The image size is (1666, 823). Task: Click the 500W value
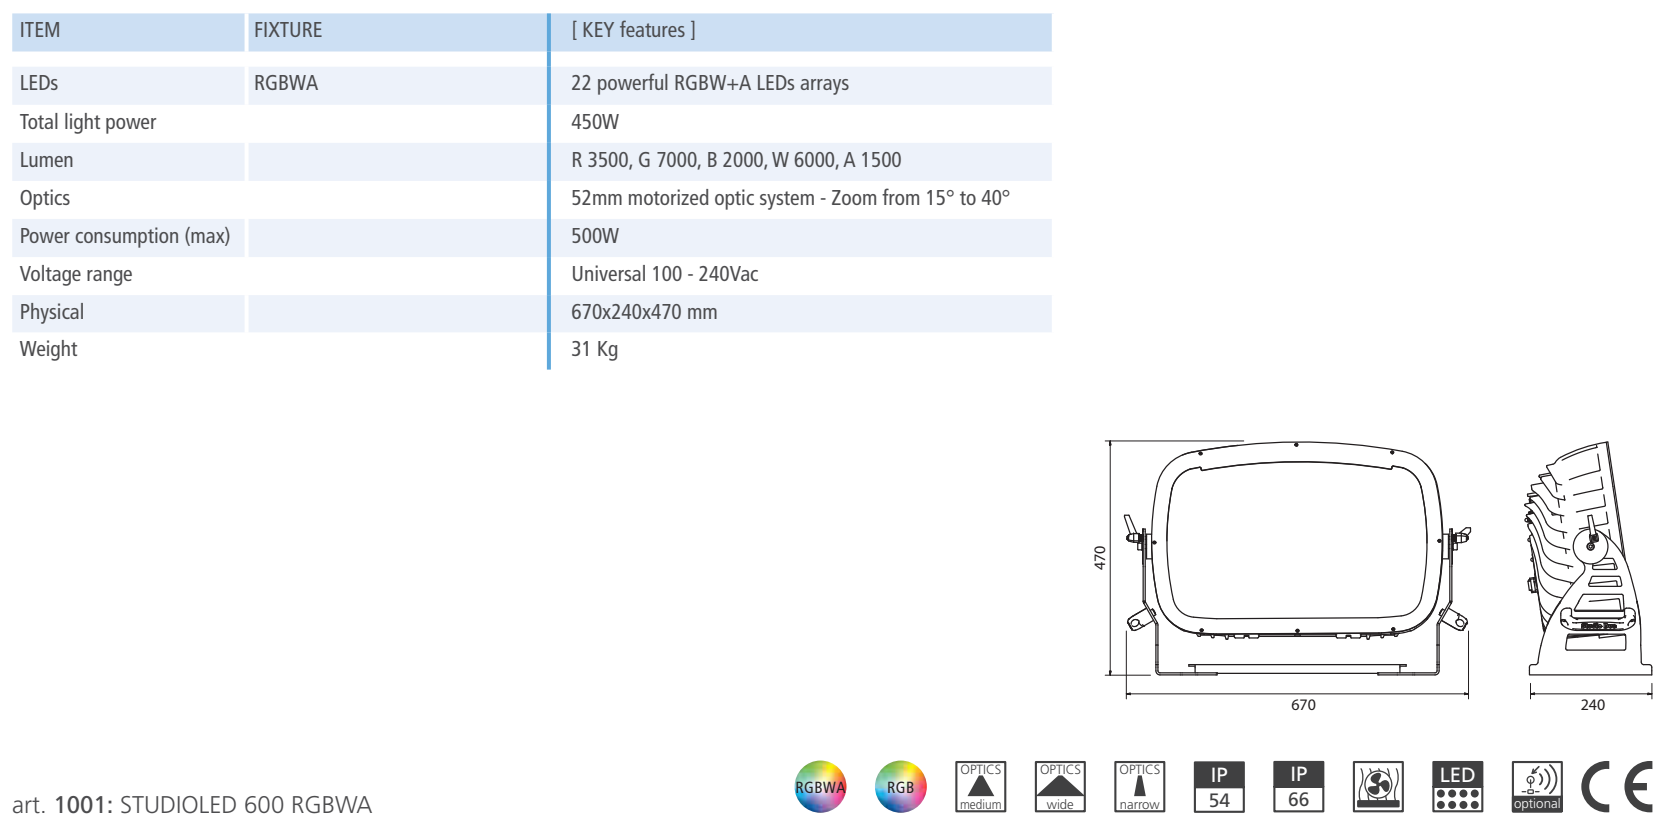tap(595, 236)
